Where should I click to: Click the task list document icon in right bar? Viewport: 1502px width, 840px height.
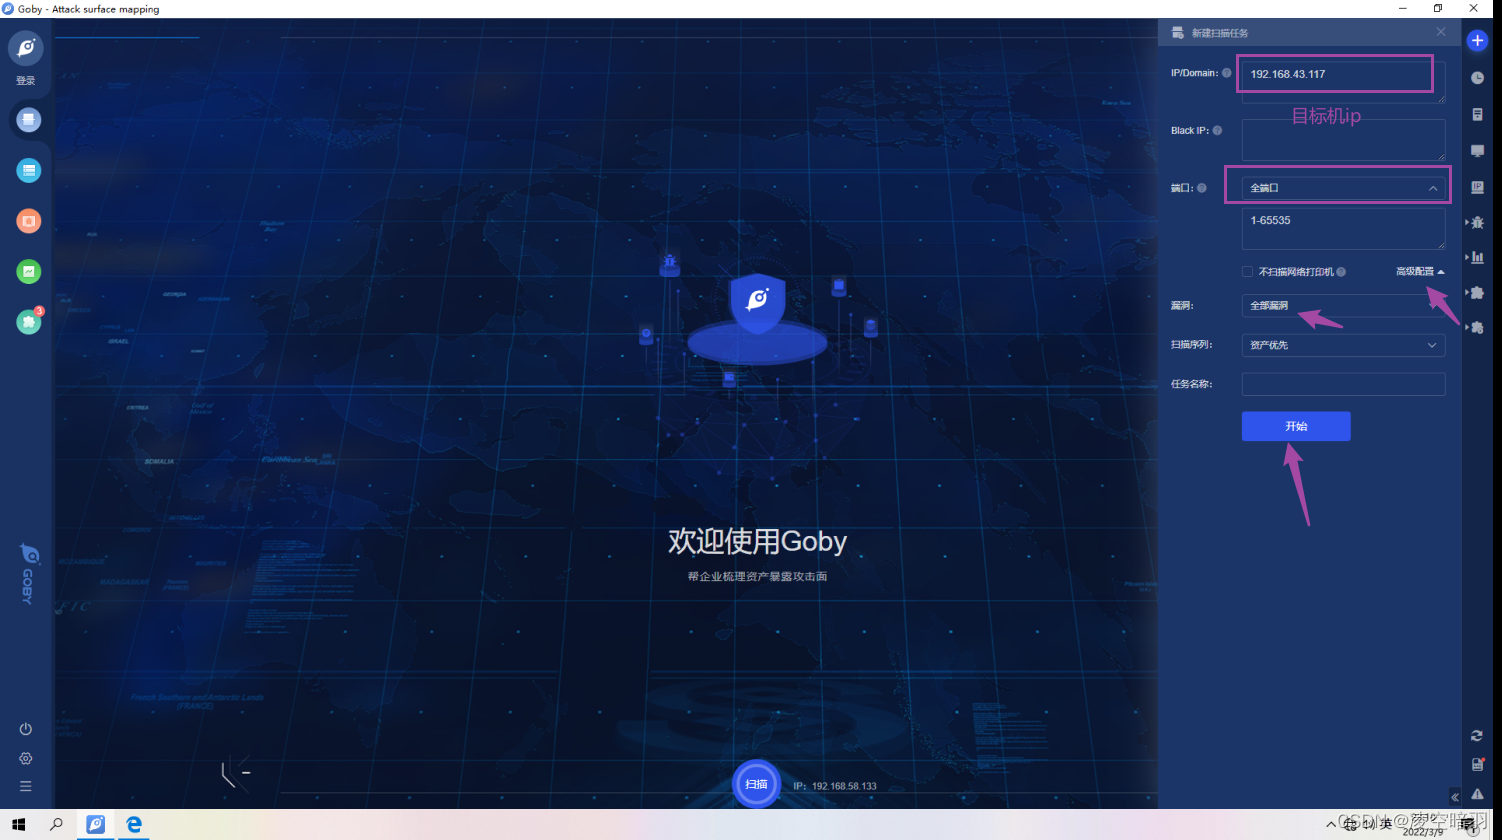pos(1477,114)
